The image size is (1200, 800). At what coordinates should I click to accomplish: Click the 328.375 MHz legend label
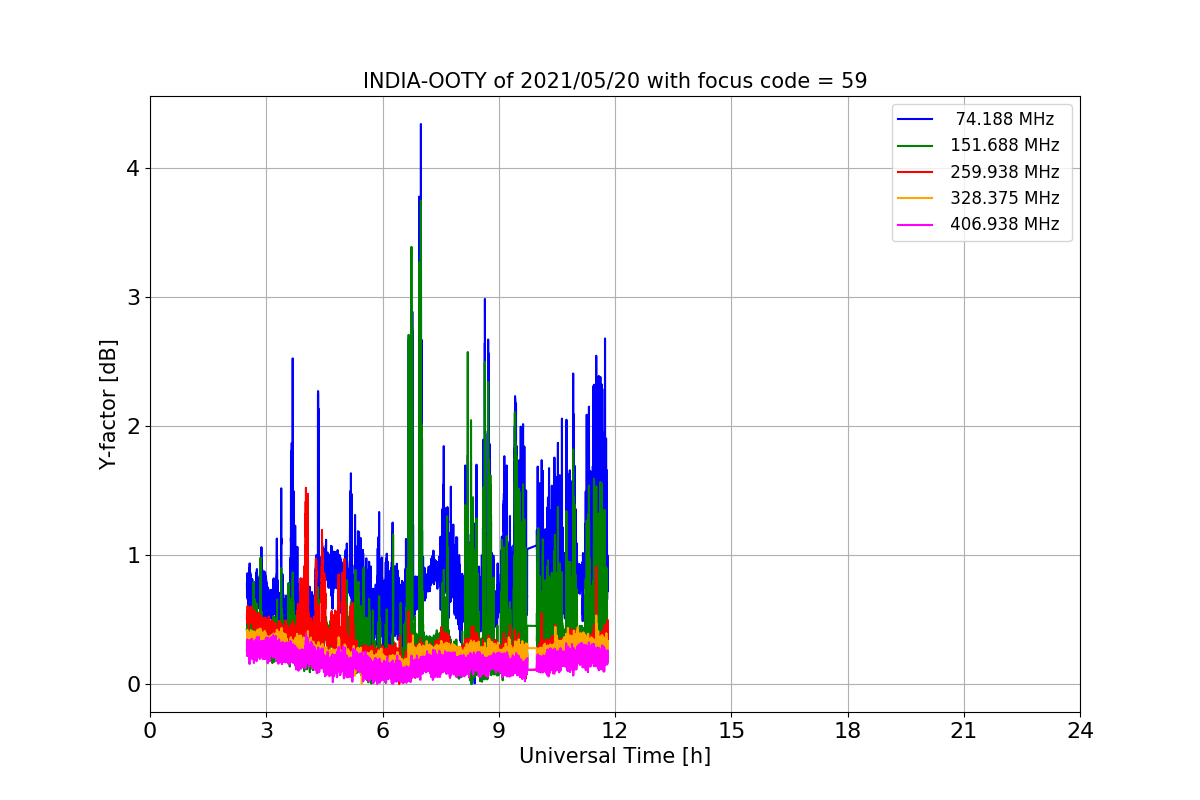pos(1005,198)
